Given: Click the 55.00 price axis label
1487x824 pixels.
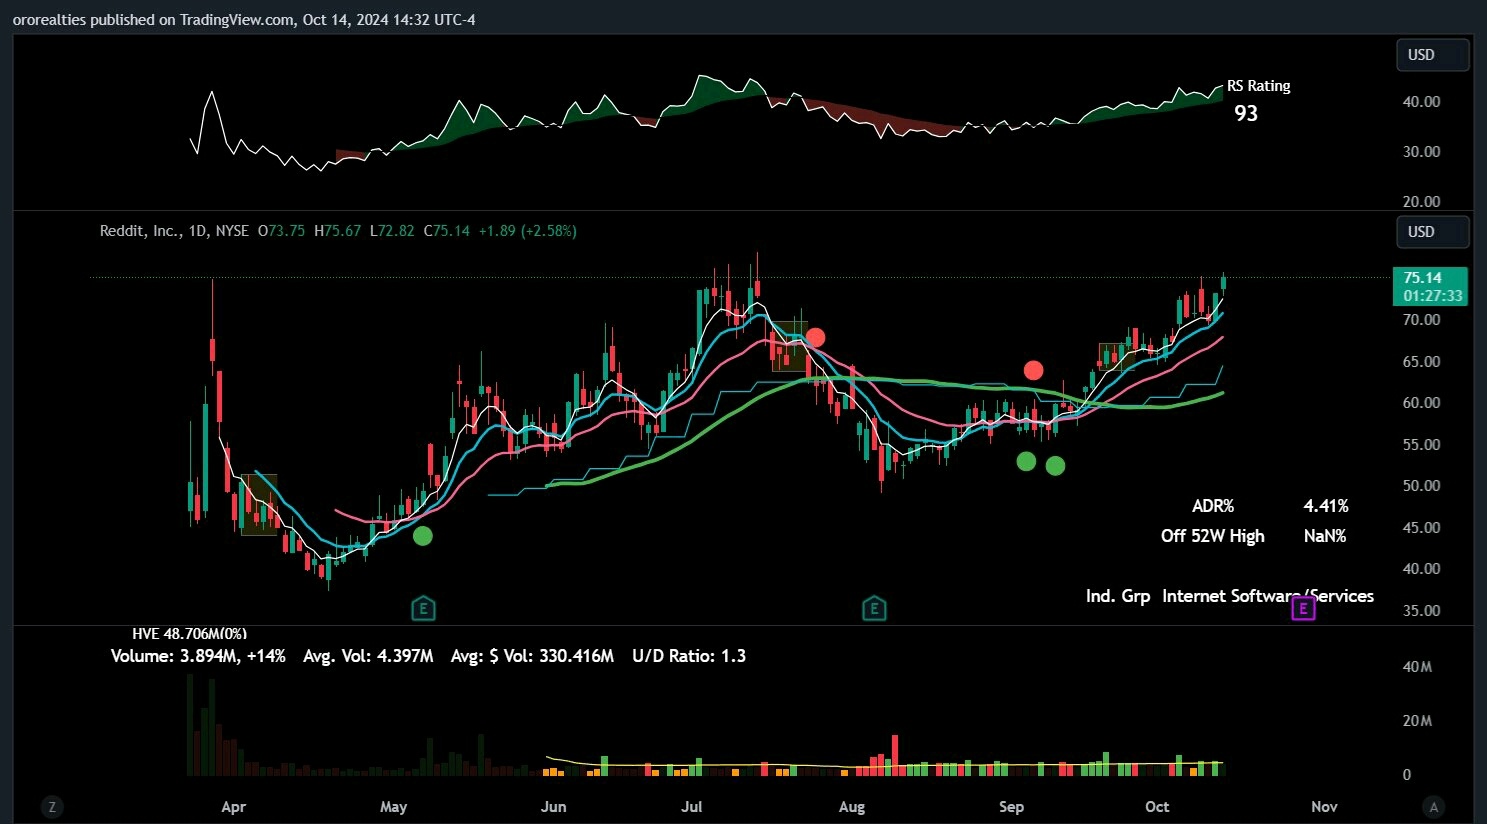Looking at the screenshot, I should click(1421, 445).
